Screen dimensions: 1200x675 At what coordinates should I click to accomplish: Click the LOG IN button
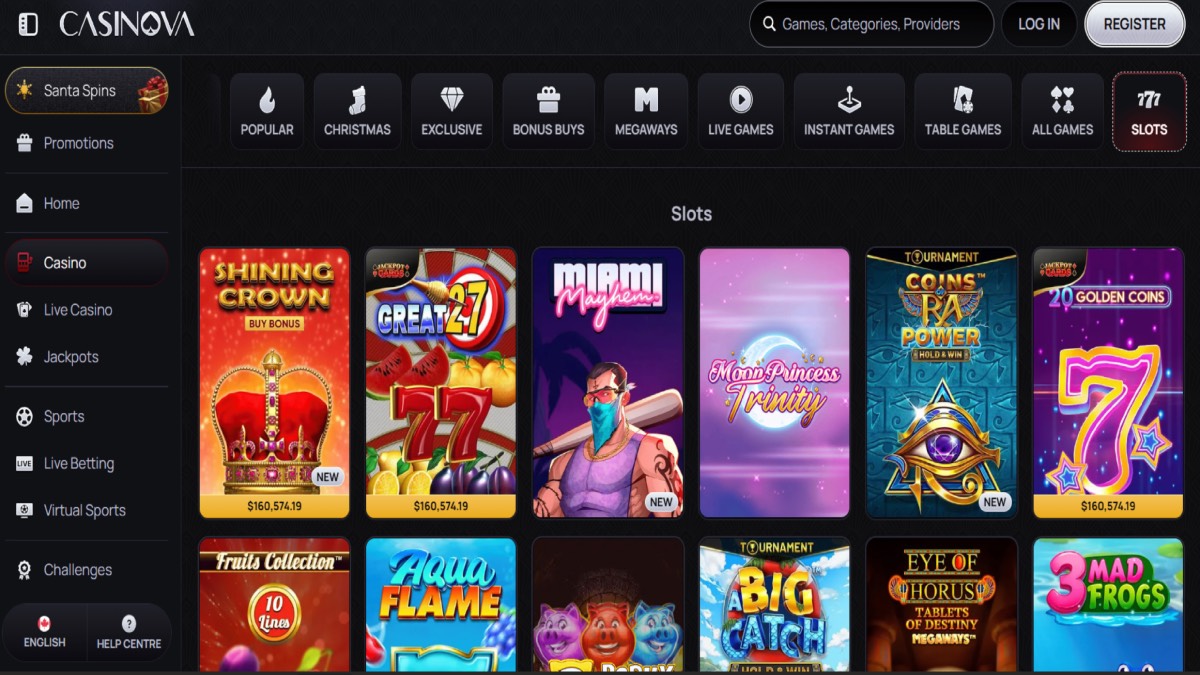click(x=1038, y=24)
